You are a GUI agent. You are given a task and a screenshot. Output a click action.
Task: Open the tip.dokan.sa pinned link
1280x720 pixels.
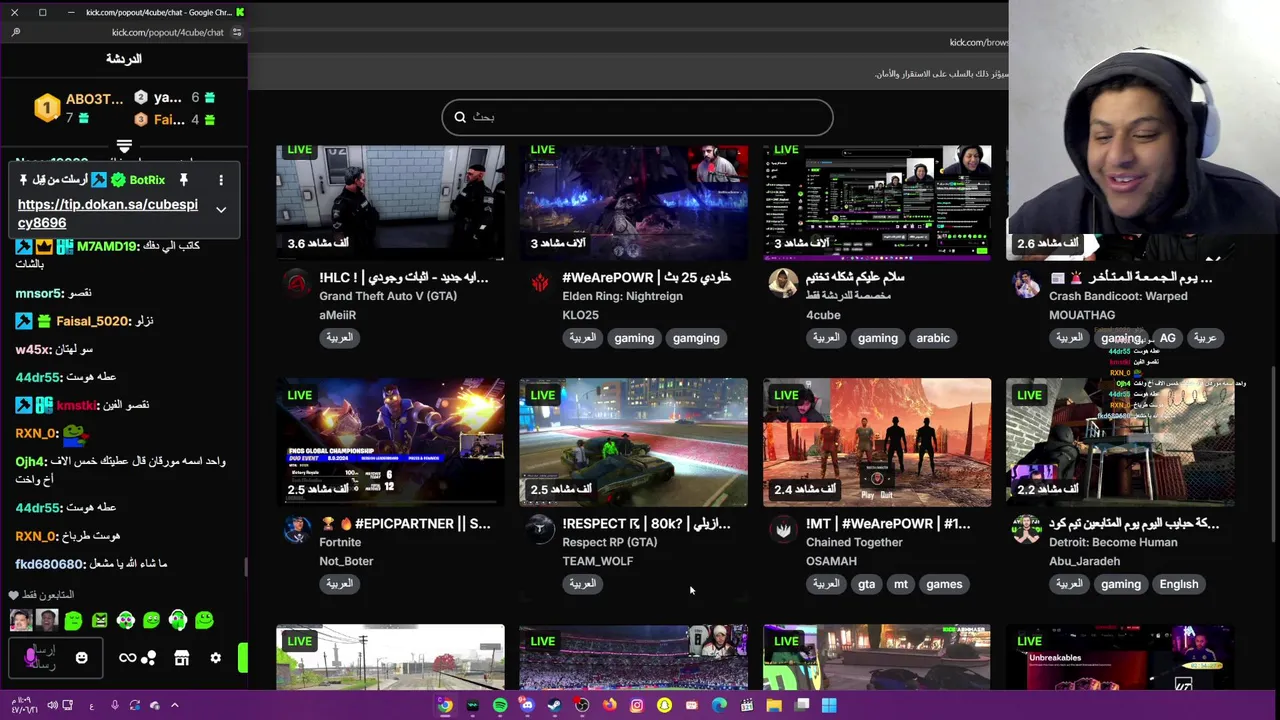coord(107,213)
